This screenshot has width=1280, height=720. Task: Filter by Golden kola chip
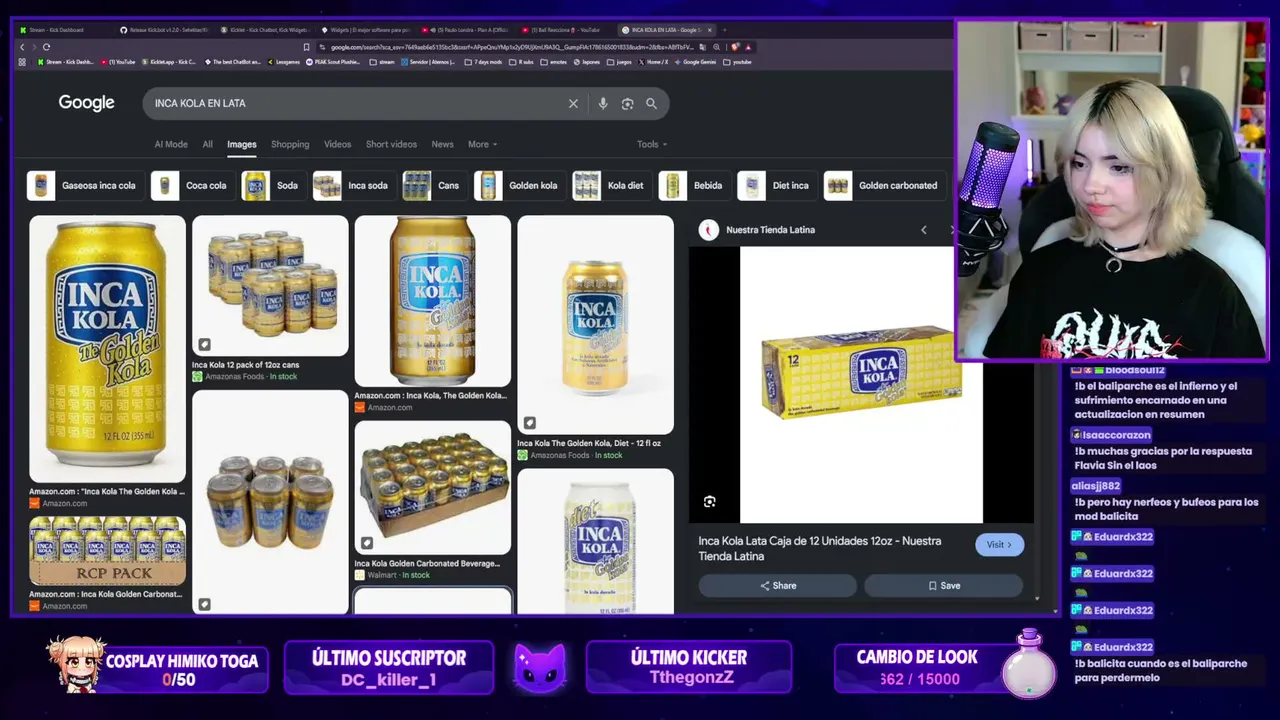pos(520,186)
